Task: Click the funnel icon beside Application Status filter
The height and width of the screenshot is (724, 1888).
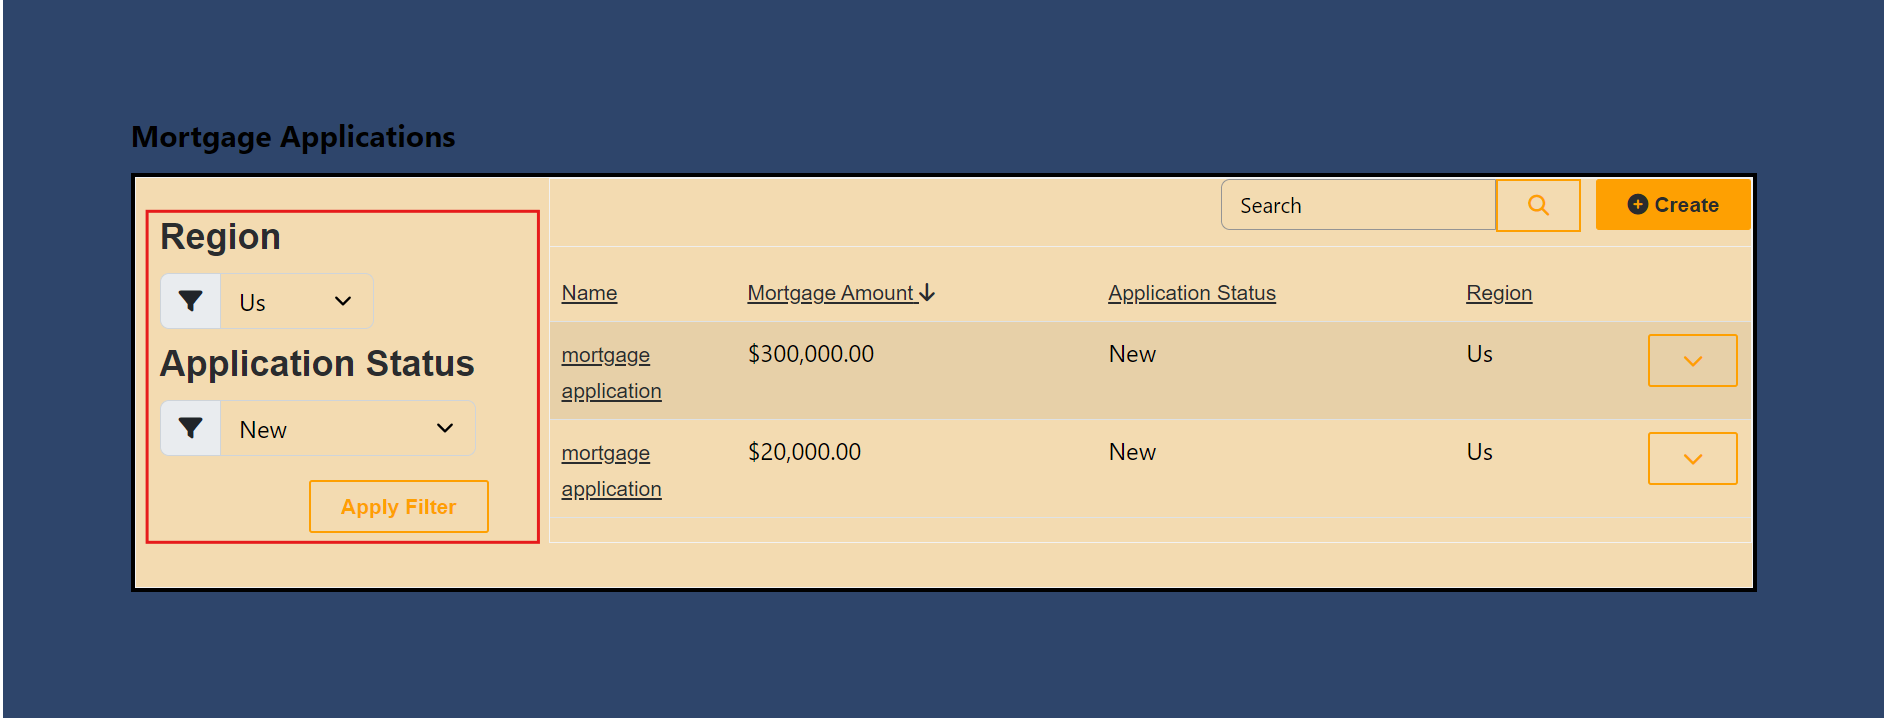Action: [190, 429]
